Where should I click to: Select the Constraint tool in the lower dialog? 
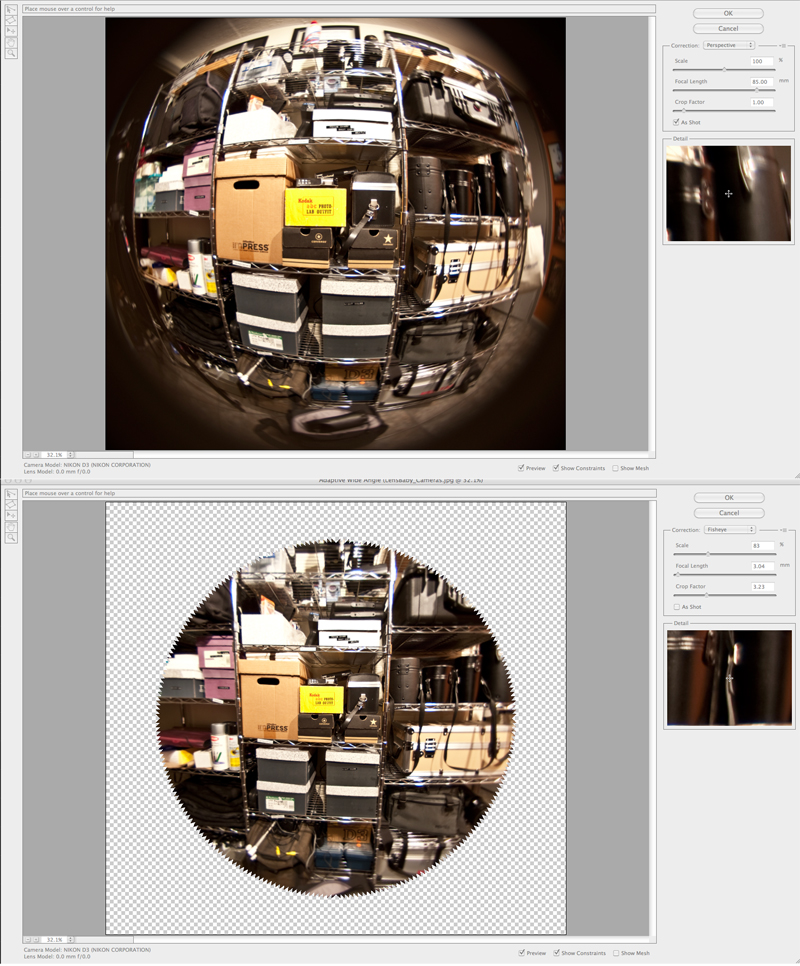tap(11, 493)
